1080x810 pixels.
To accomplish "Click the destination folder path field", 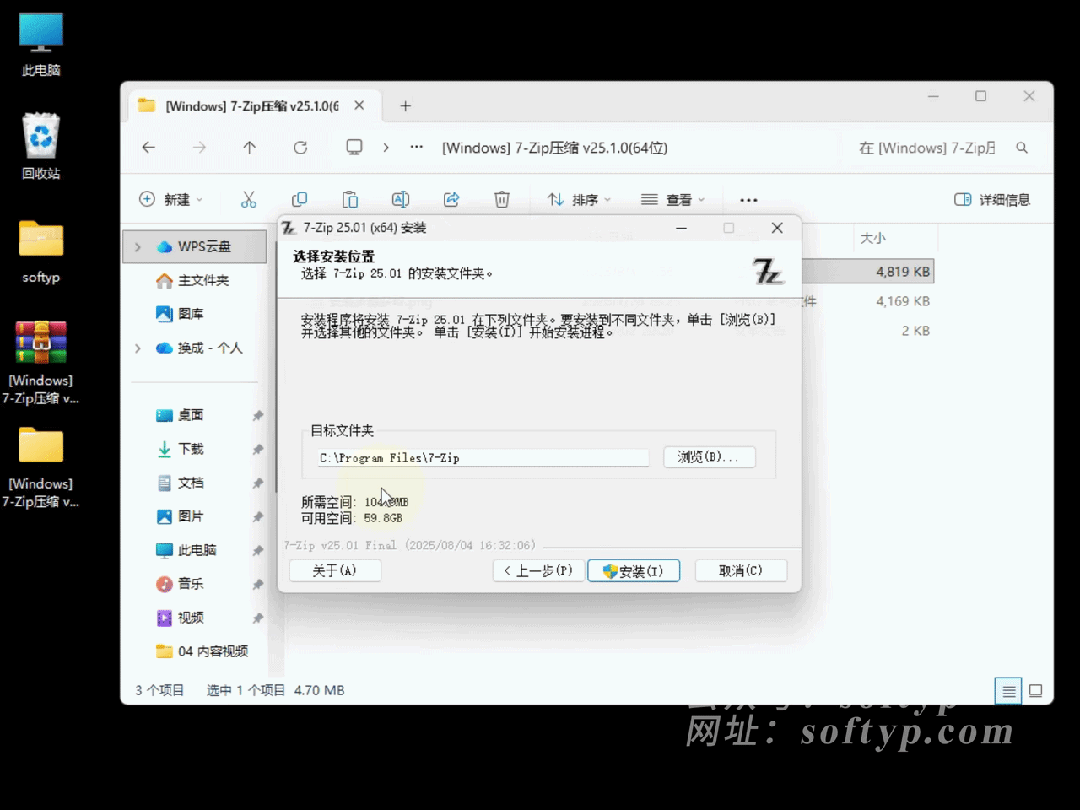I will pos(483,457).
